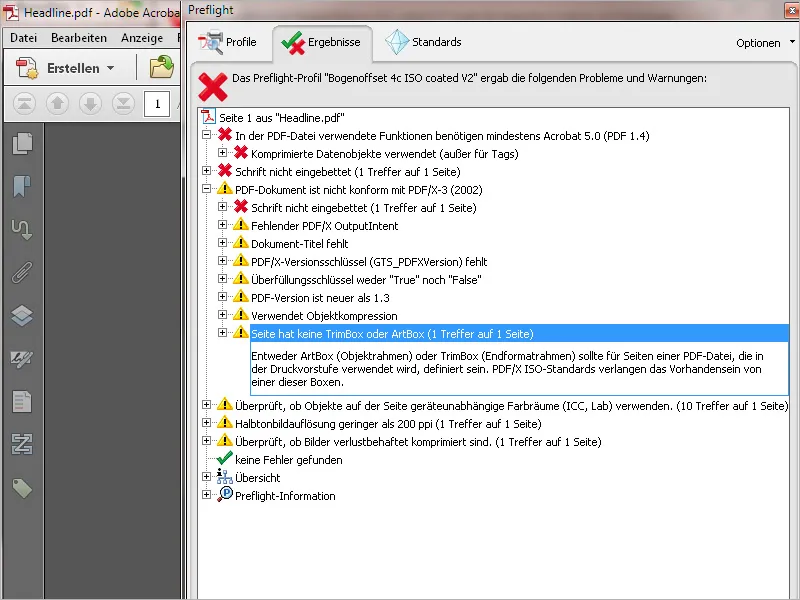800x600 pixels.
Task: Switch to the Ergebnisse tab
Action: [x=322, y=42]
